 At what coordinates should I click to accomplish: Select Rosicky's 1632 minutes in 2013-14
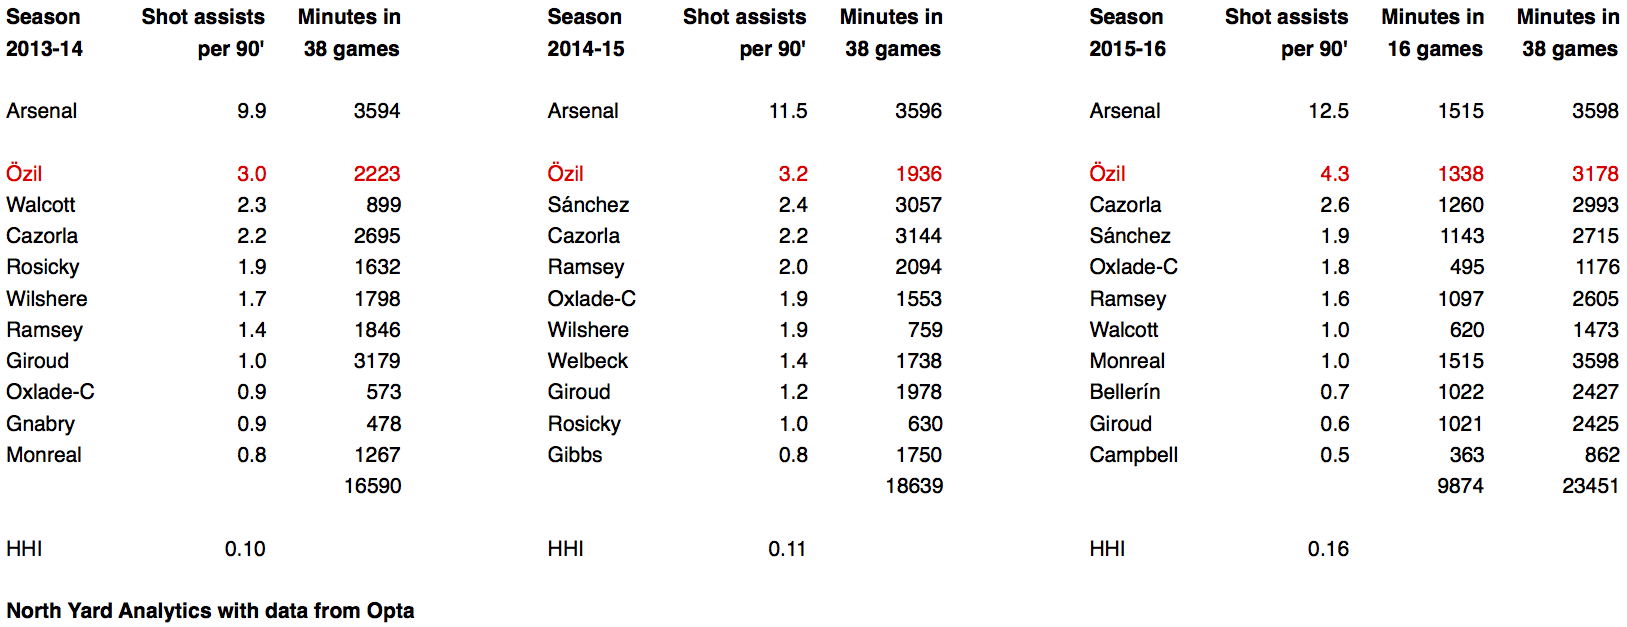tap(377, 267)
